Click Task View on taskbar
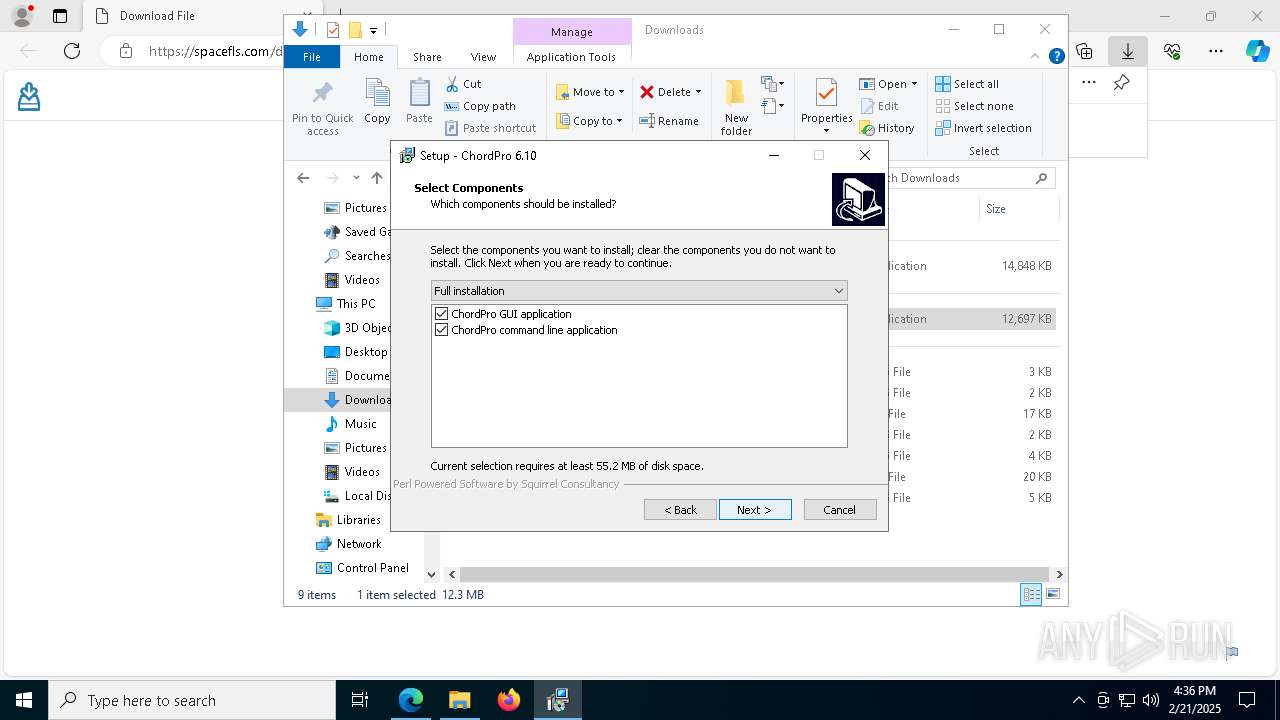Image resolution: width=1280 pixels, height=720 pixels. (x=360, y=701)
